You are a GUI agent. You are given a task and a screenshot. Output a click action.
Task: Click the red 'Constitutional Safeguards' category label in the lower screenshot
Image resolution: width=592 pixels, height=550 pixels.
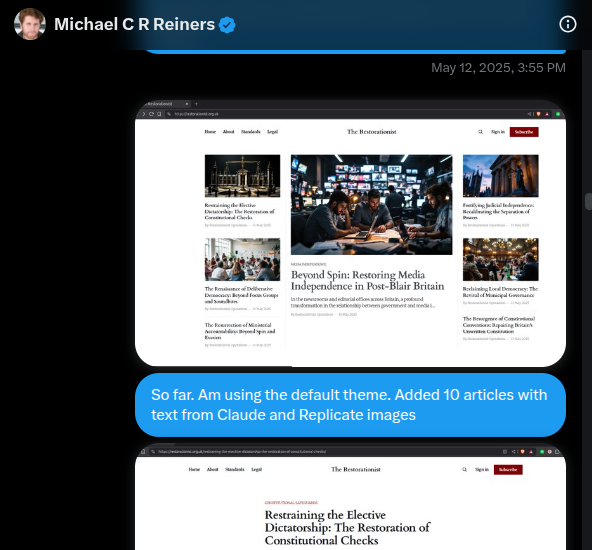(x=291, y=502)
